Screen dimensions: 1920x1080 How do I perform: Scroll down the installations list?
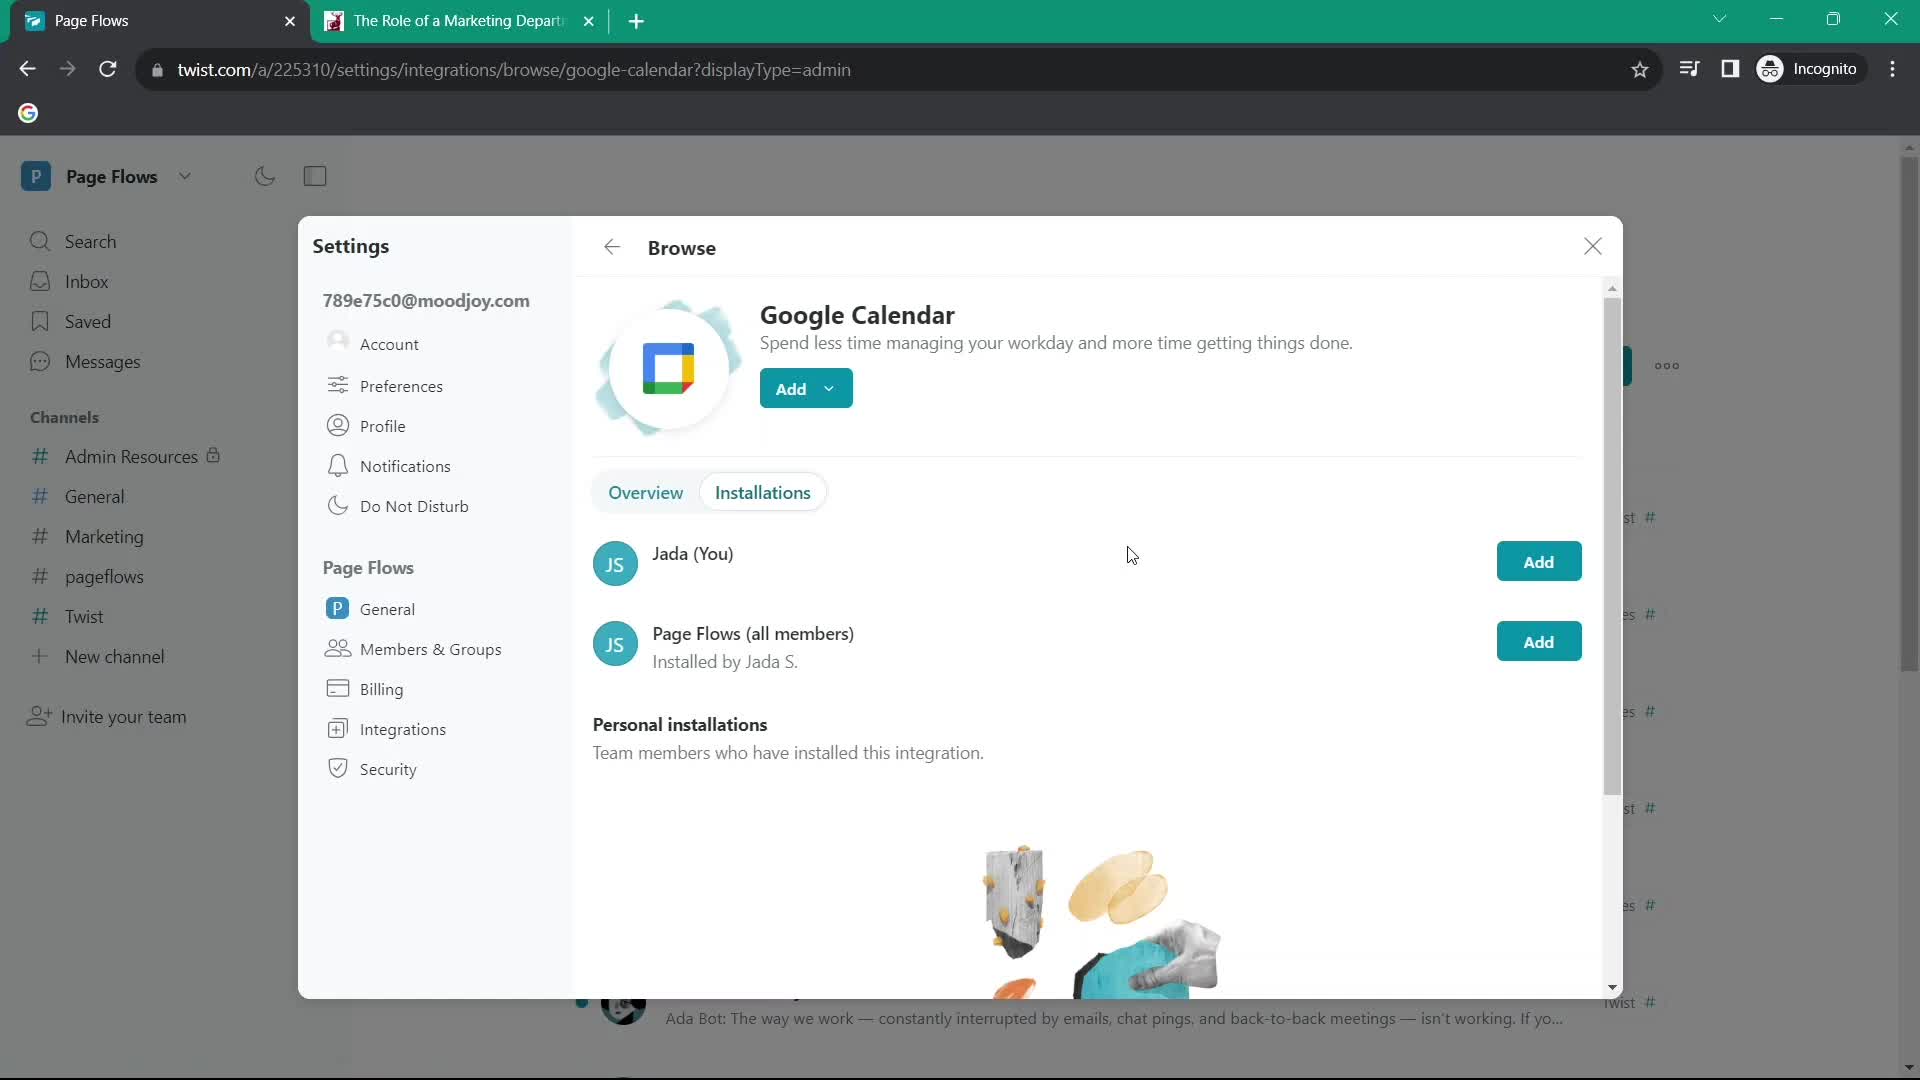(x=1611, y=986)
